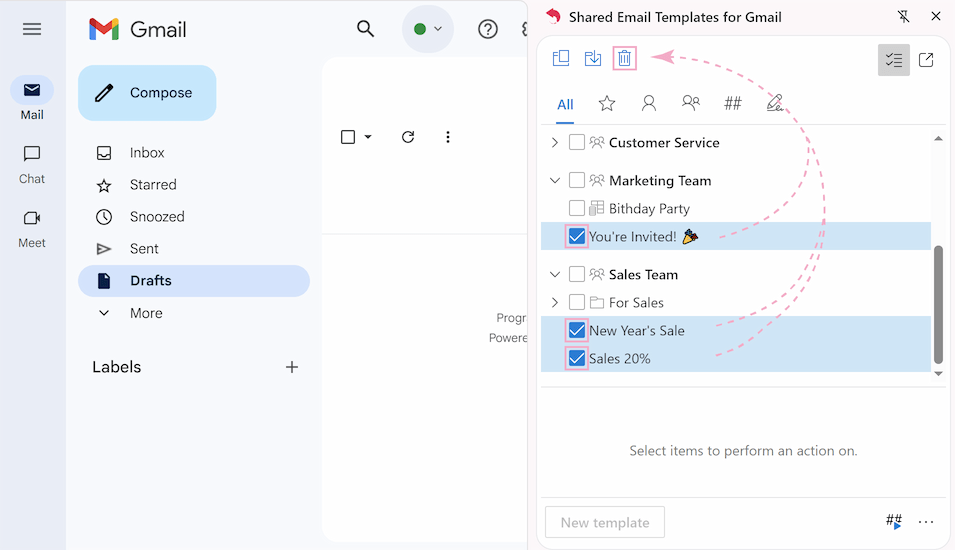Image resolution: width=955 pixels, height=550 pixels.
Task: Expand the Customer Service team folder
Action: click(554, 143)
